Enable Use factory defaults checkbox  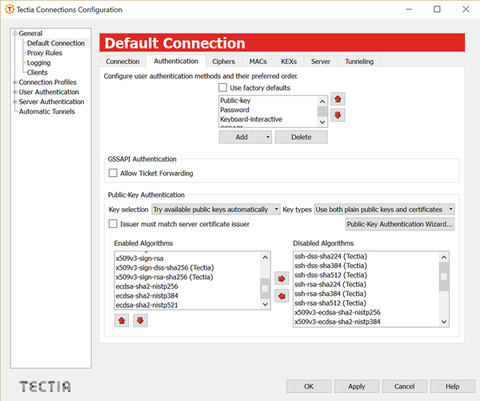(x=223, y=88)
